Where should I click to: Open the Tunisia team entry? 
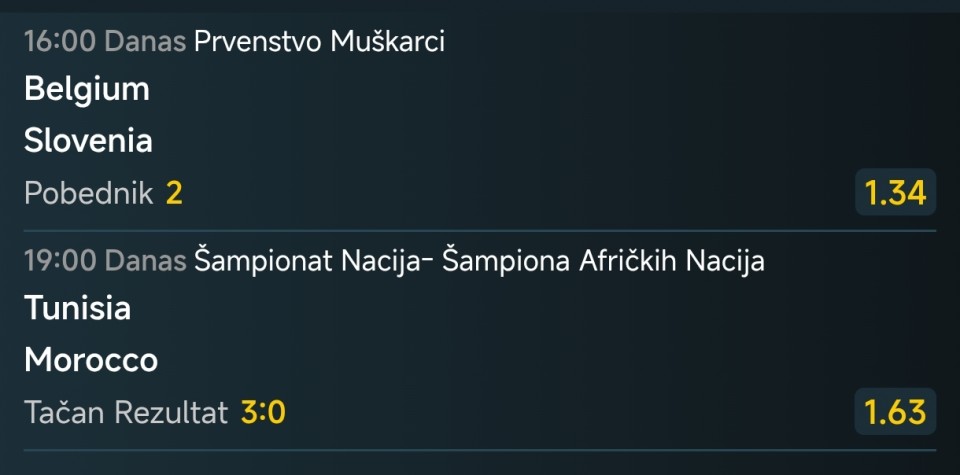[x=78, y=308]
